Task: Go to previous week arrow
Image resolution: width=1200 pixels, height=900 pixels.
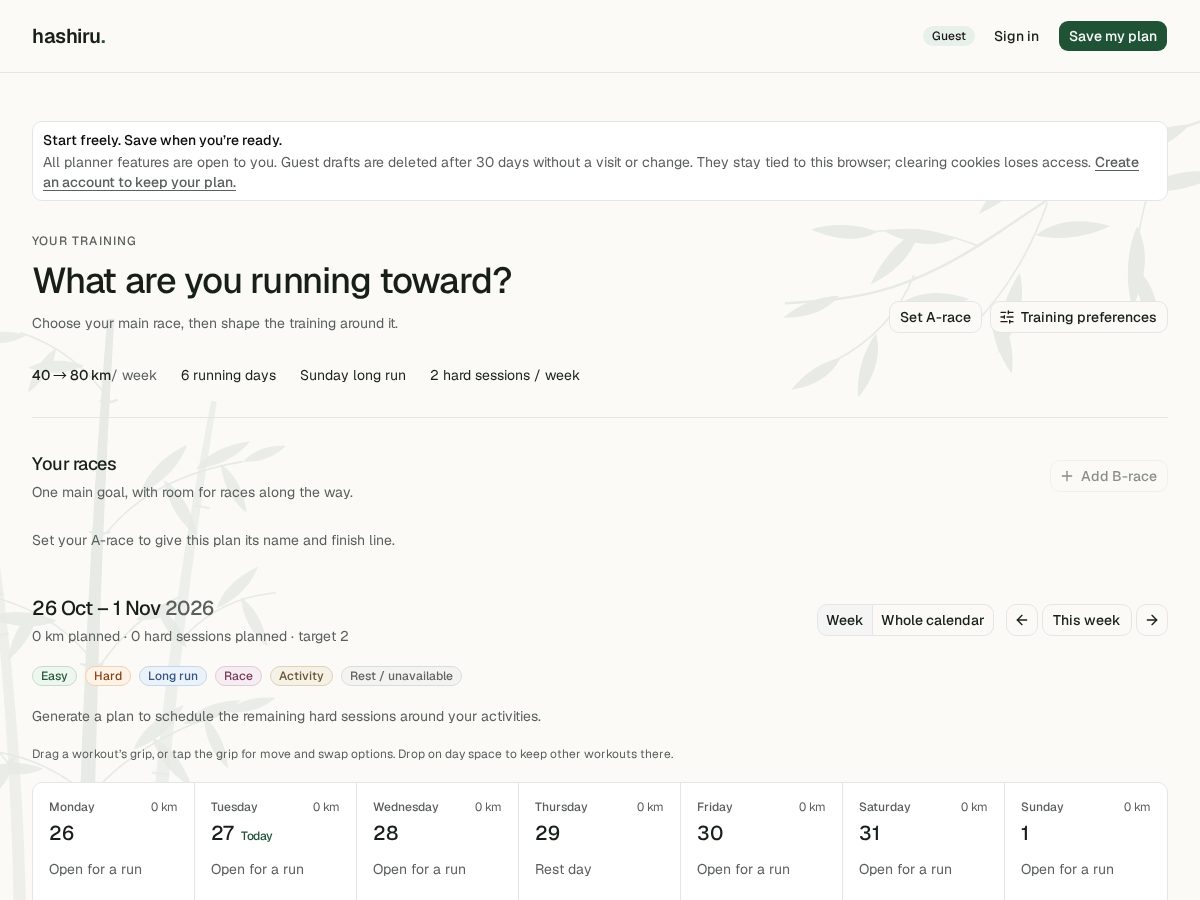Action: [x=1022, y=620]
